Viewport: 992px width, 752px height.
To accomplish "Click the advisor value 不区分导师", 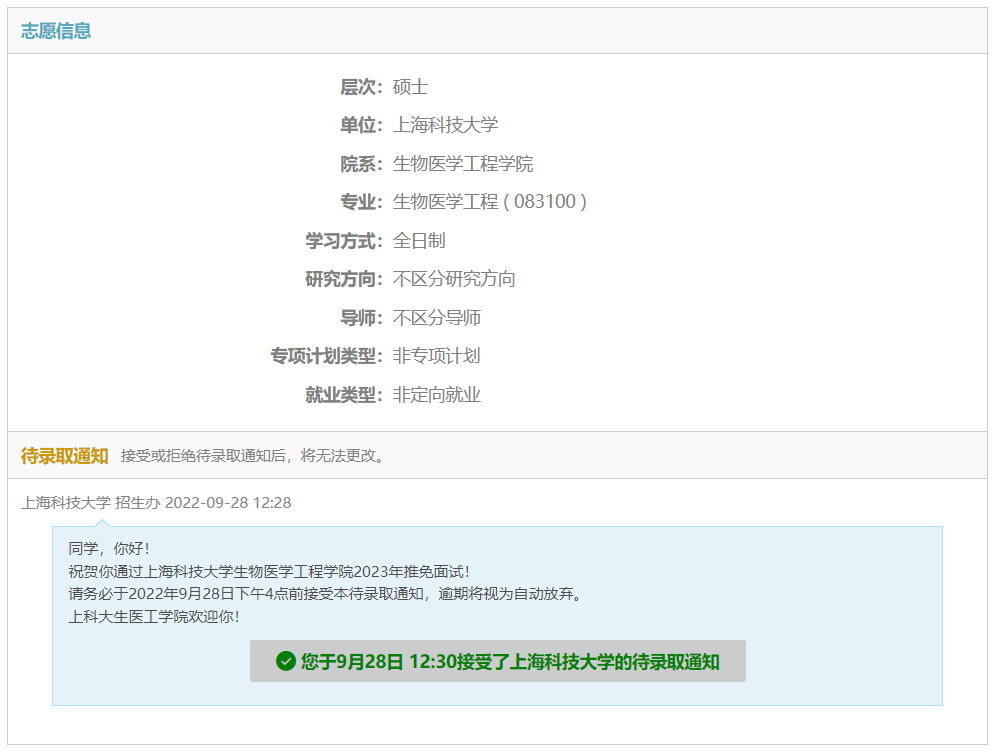I will point(437,317).
